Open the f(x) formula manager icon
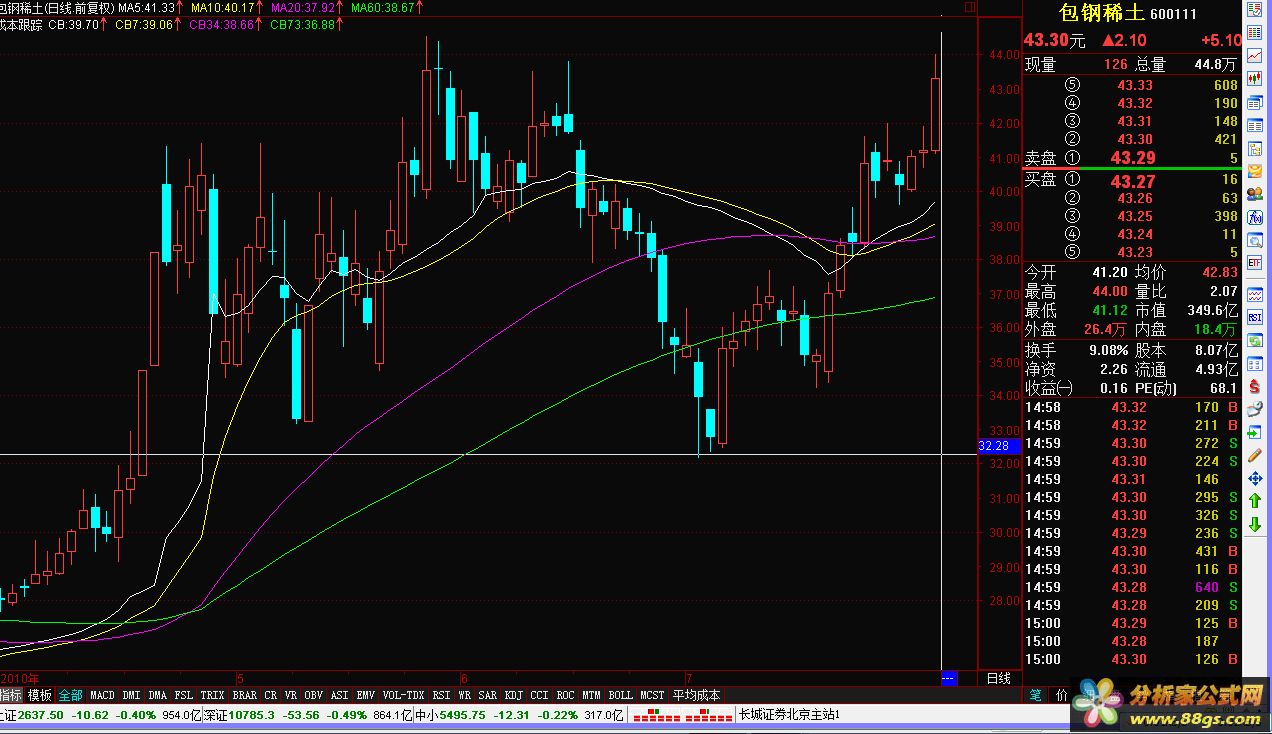Screen dimensions: 1272x734 pos(1254,219)
